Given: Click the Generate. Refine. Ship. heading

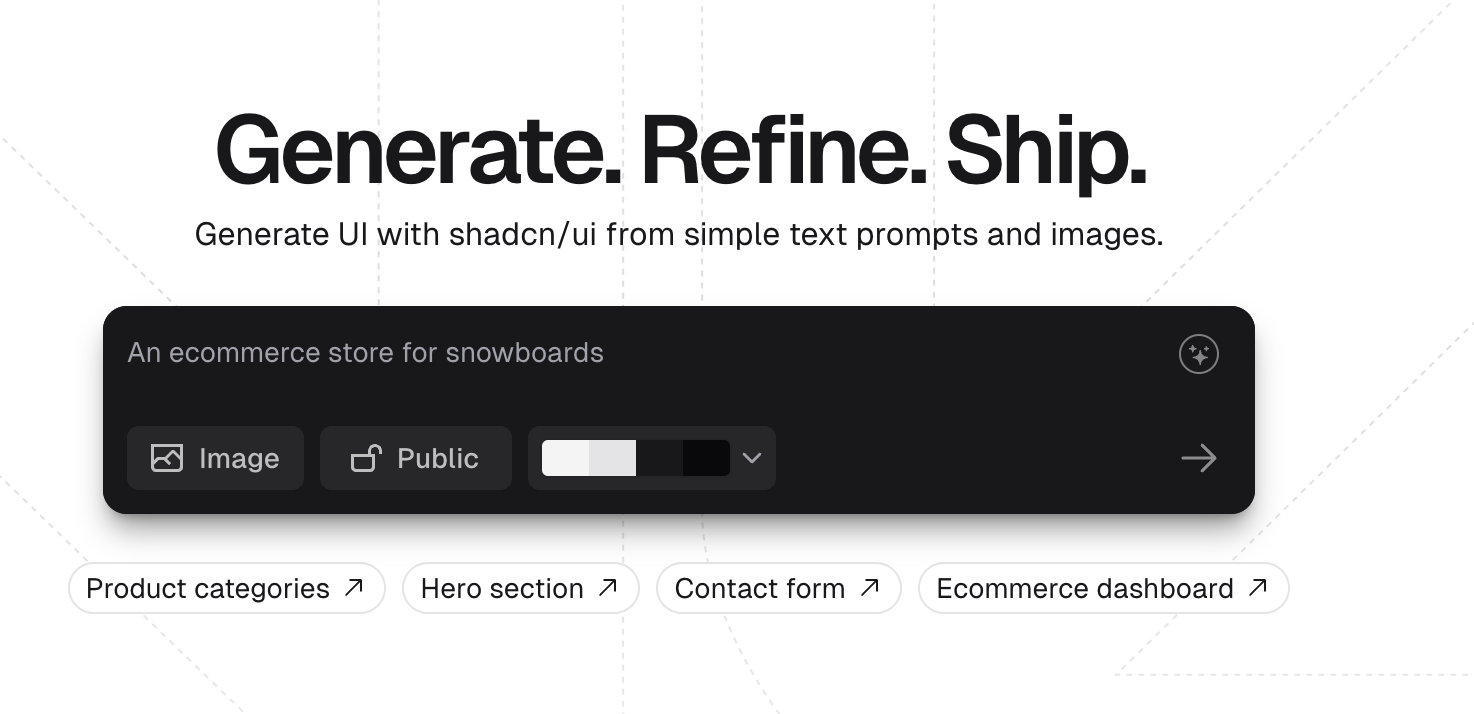Looking at the screenshot, I should click(680, 152).
